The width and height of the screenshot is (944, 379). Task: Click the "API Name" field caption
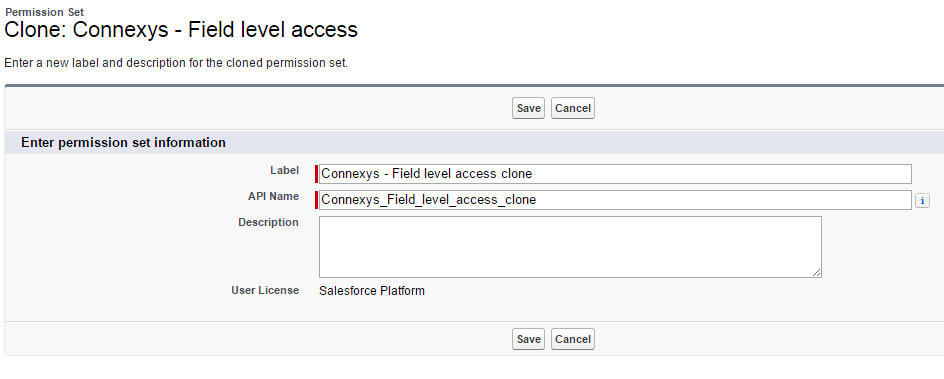click(x=273, y=196)
